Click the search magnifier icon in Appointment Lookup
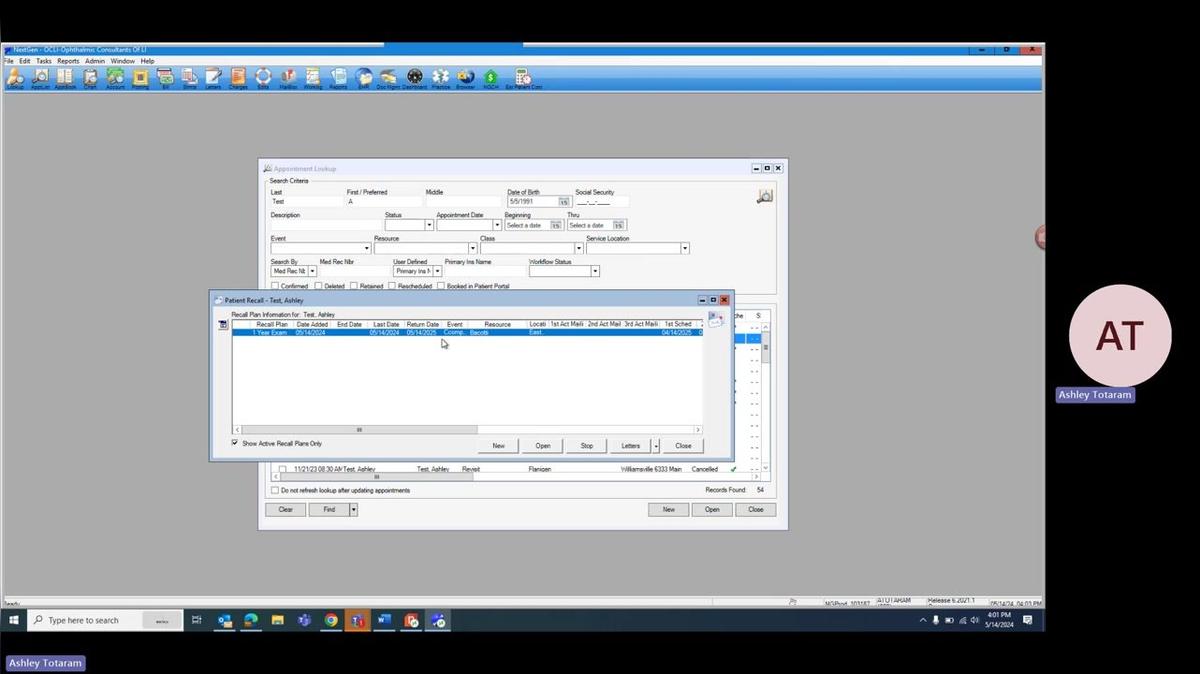The height and width of the screenshot is (674, 1200). [765, 197]
